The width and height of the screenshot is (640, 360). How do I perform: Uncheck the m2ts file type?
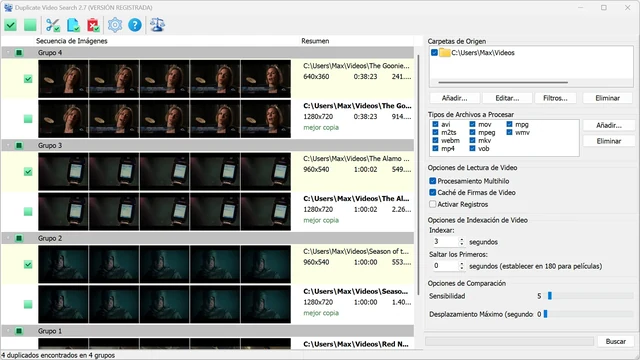[x=435, y=132]
